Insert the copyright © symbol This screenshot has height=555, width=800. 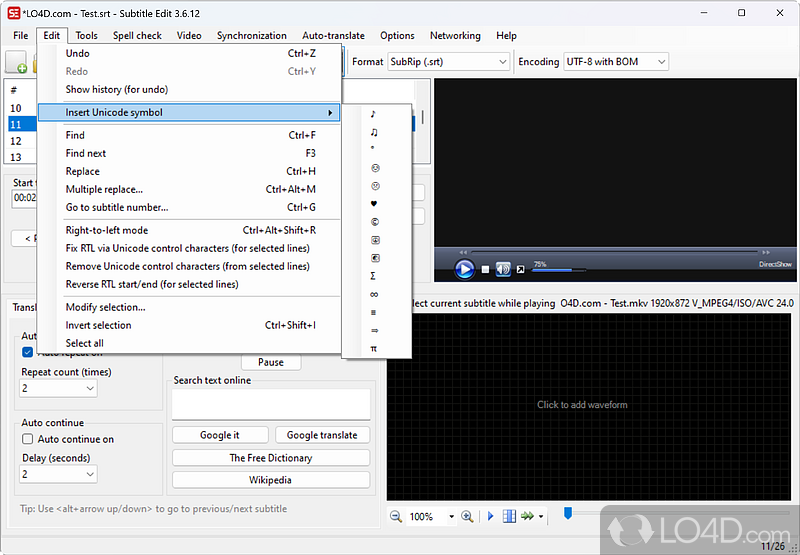374,222
